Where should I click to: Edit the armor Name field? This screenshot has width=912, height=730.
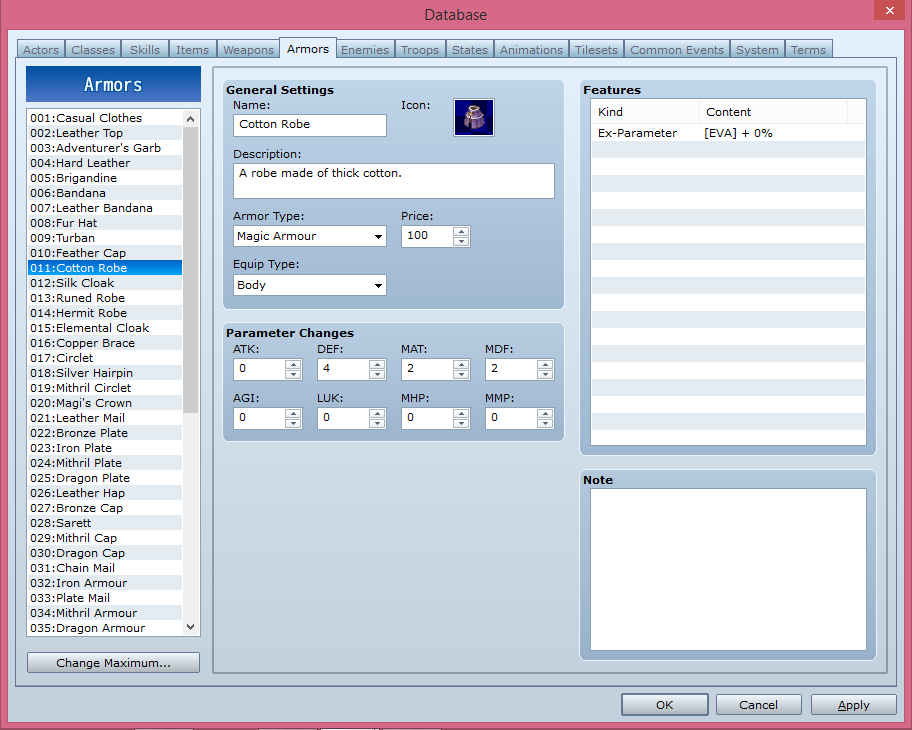309,124
